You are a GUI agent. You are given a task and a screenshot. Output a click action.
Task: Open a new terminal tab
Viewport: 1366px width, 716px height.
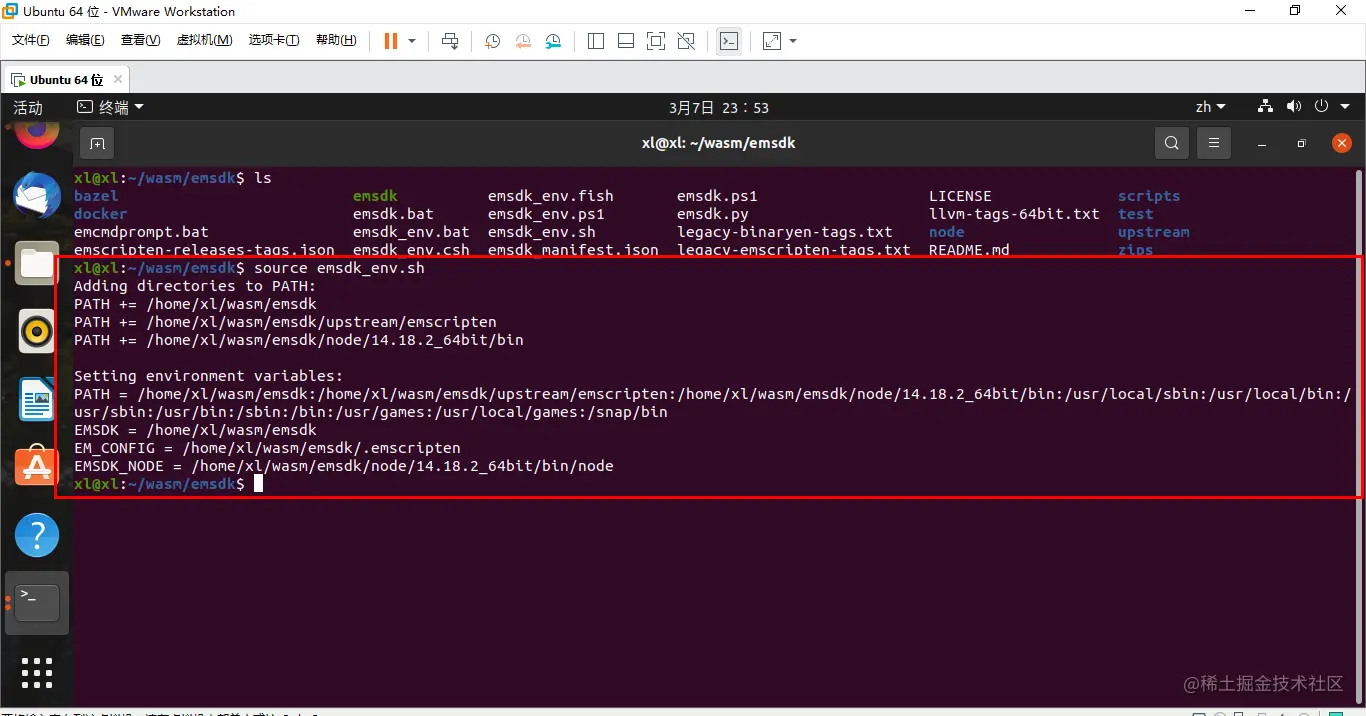[x=97, y=143]
